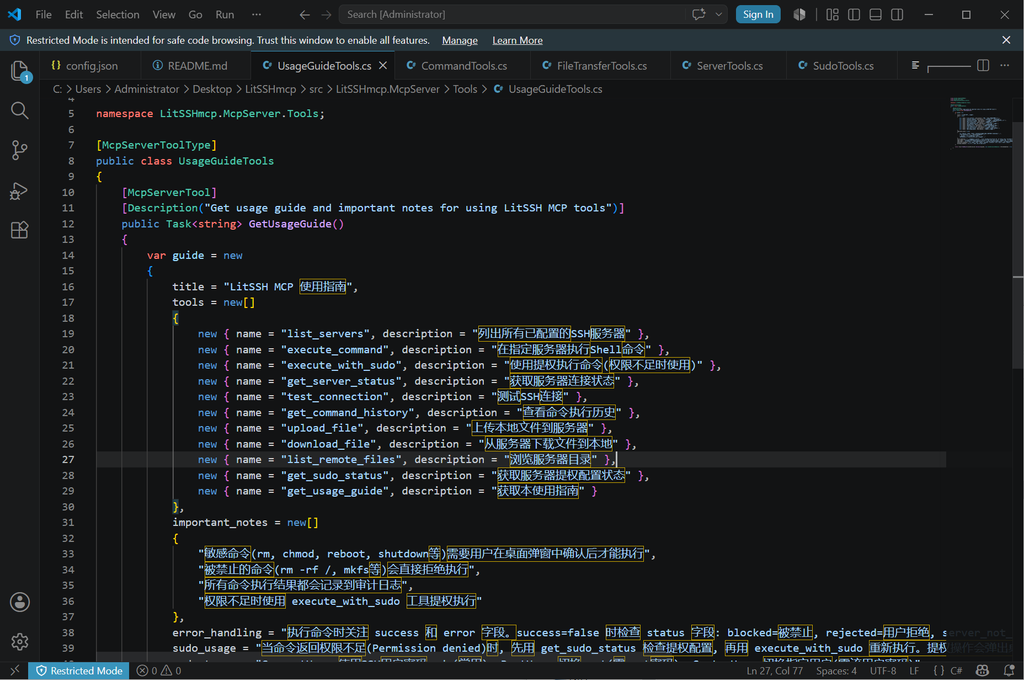
Task: Toggle Secondary Side Bar visibility
Action: tap(897, 14)
